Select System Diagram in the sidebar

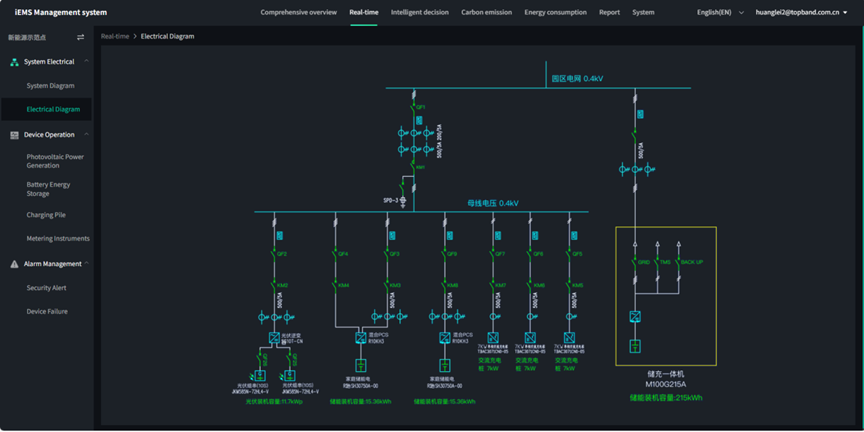point(50,86)
